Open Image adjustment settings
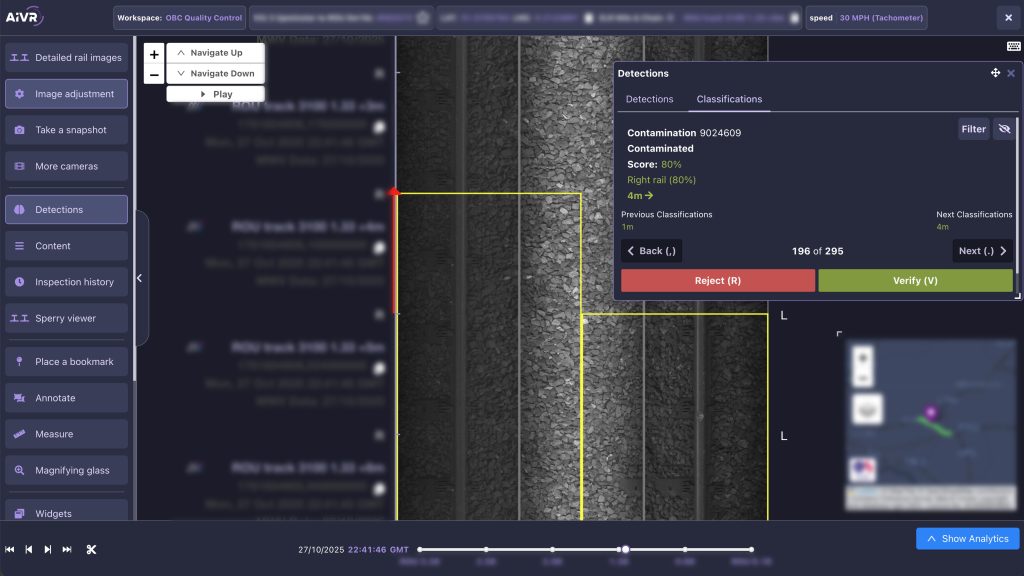 (66, 94)
